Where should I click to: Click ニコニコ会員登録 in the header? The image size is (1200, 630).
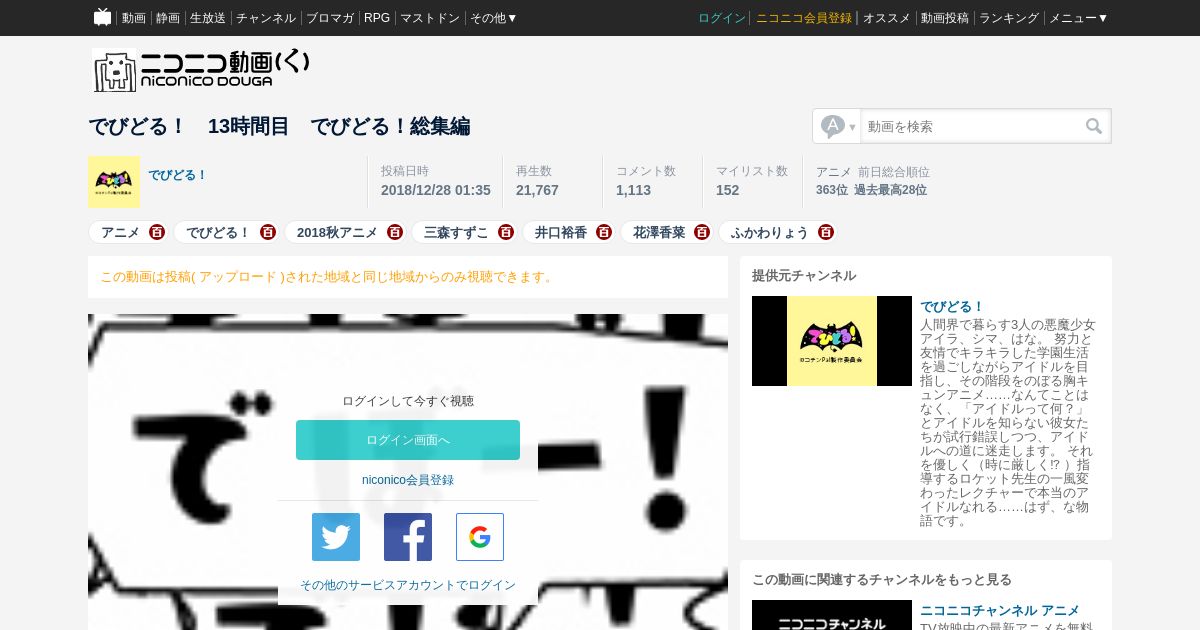click(804, 18)
